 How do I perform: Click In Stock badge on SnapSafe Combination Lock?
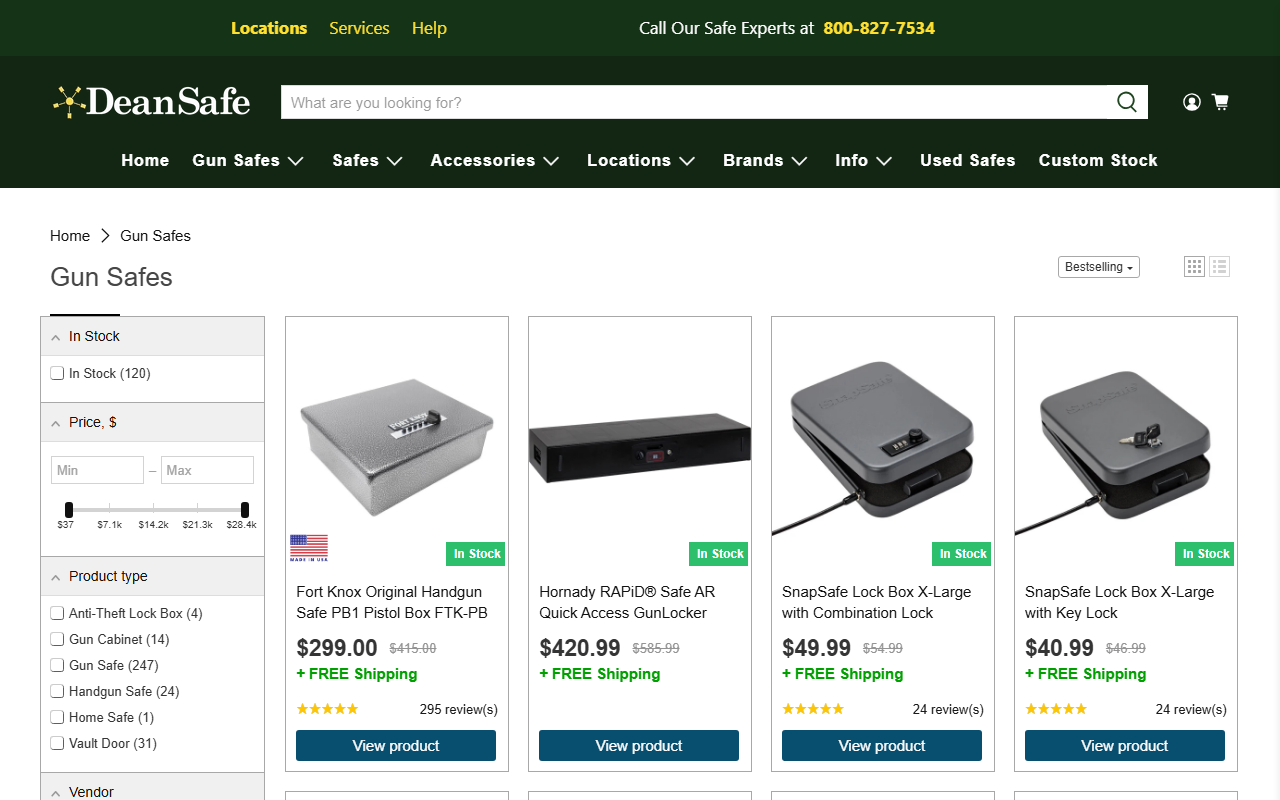(963, 554)
